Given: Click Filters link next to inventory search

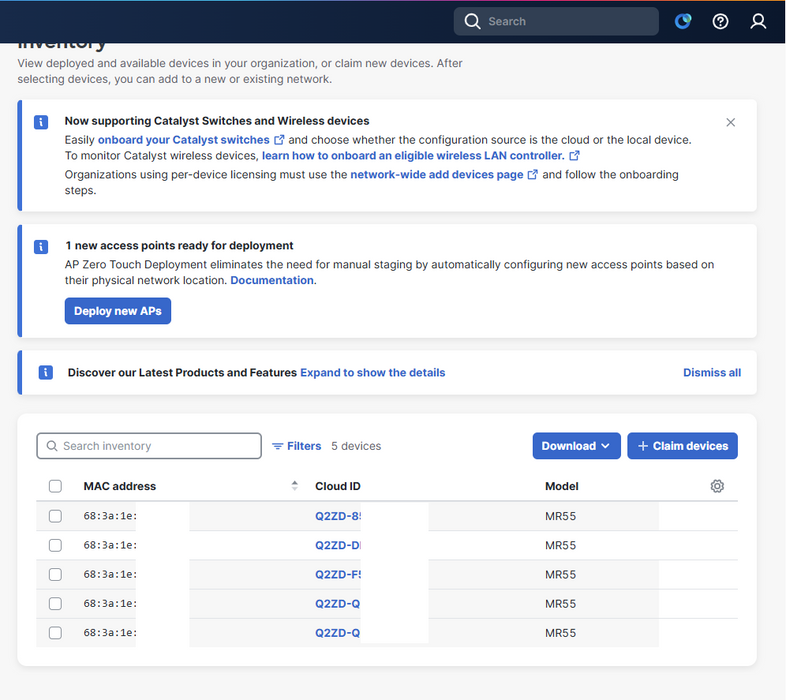Looking at the screenshot, I should [296, 446].
